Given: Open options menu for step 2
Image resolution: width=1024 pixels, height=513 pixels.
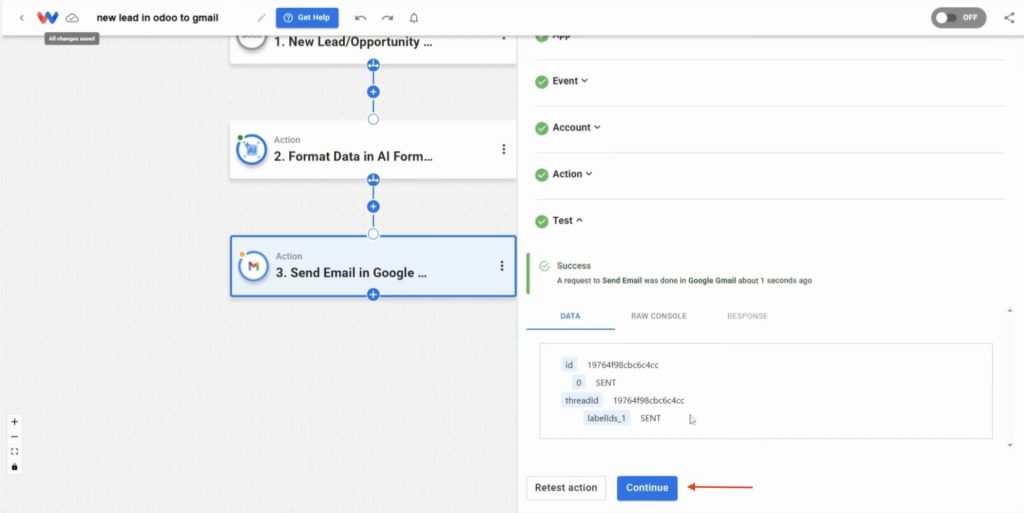Looking at the screenshot, I should pyautogui.click(x=503, y=149).
